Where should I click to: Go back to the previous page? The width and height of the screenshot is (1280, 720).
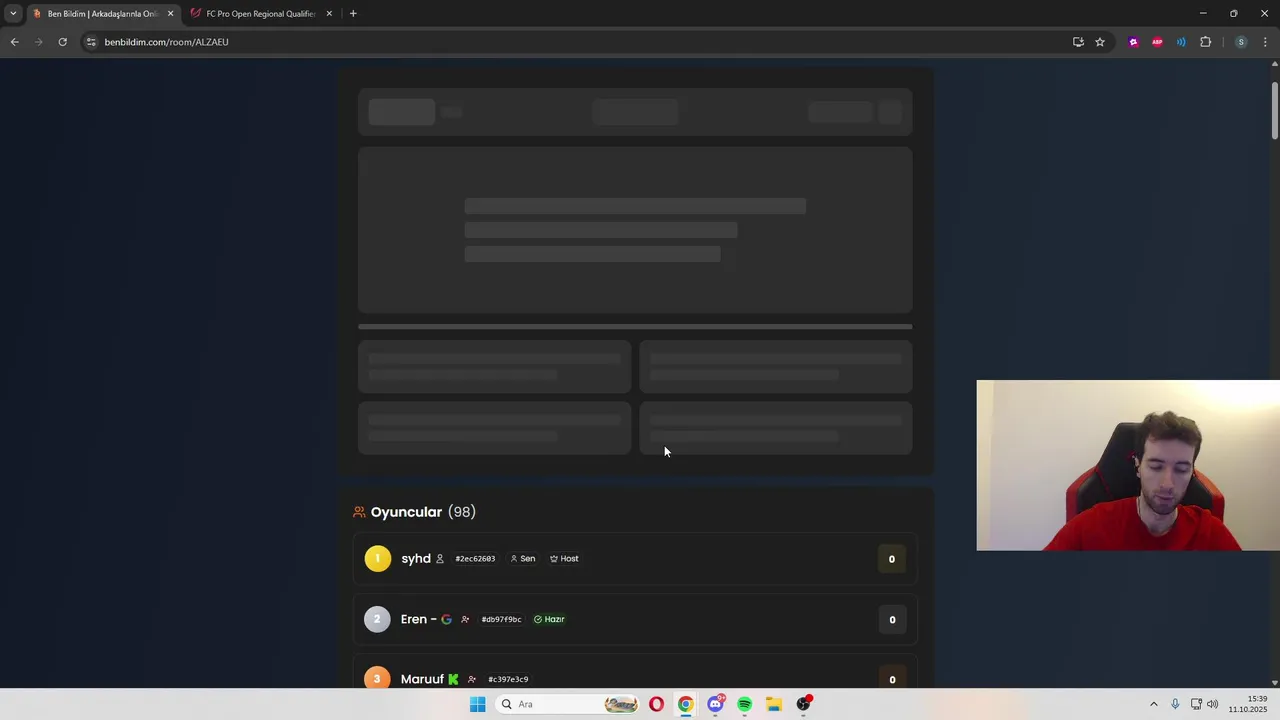pyautogui.click(x=14, y=42)
